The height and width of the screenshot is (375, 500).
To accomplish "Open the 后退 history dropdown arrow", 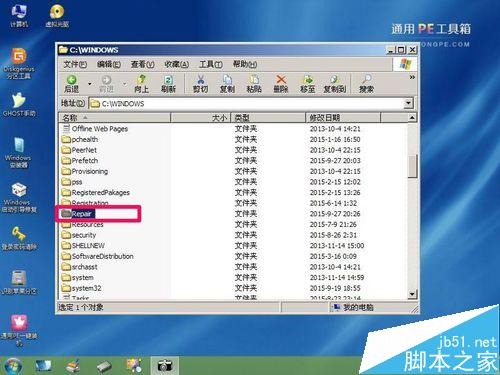I will pos(89,83).
